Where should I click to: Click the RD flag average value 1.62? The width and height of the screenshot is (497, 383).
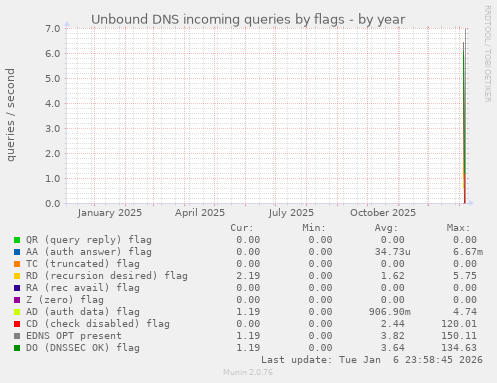pyautogui.click(x=393, y=276)
